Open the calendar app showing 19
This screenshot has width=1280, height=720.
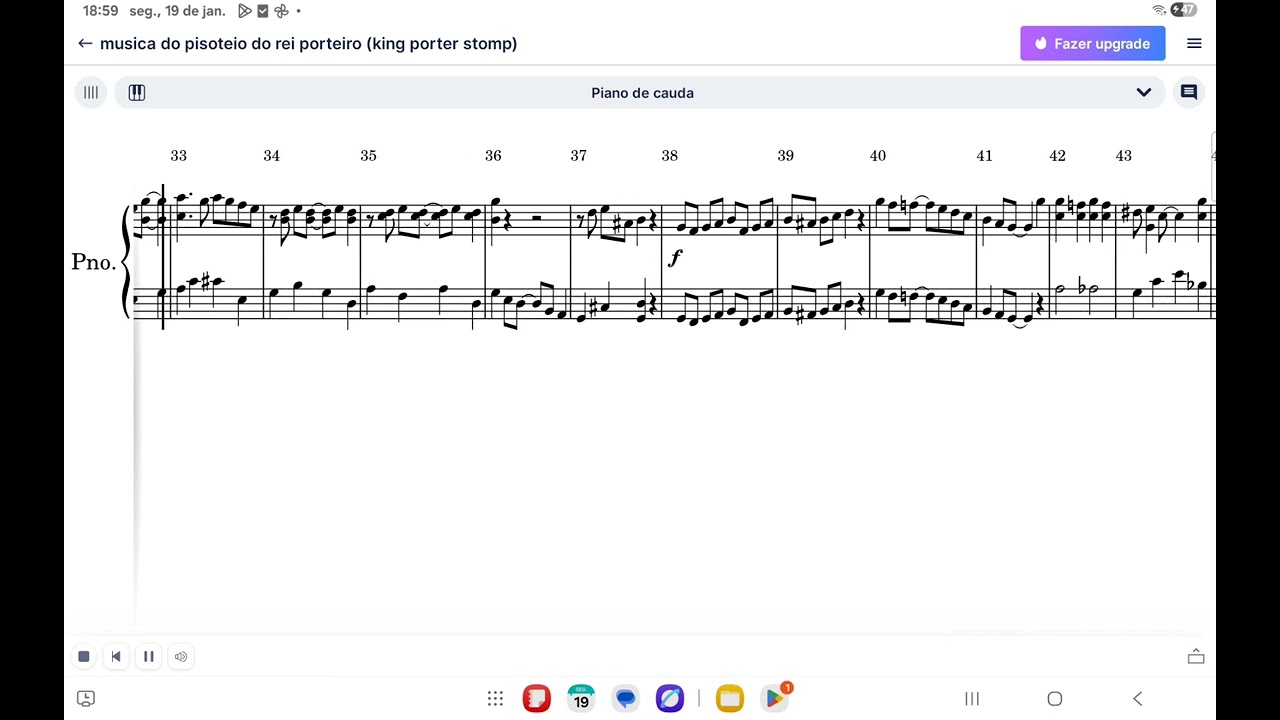tap(581, 699)
